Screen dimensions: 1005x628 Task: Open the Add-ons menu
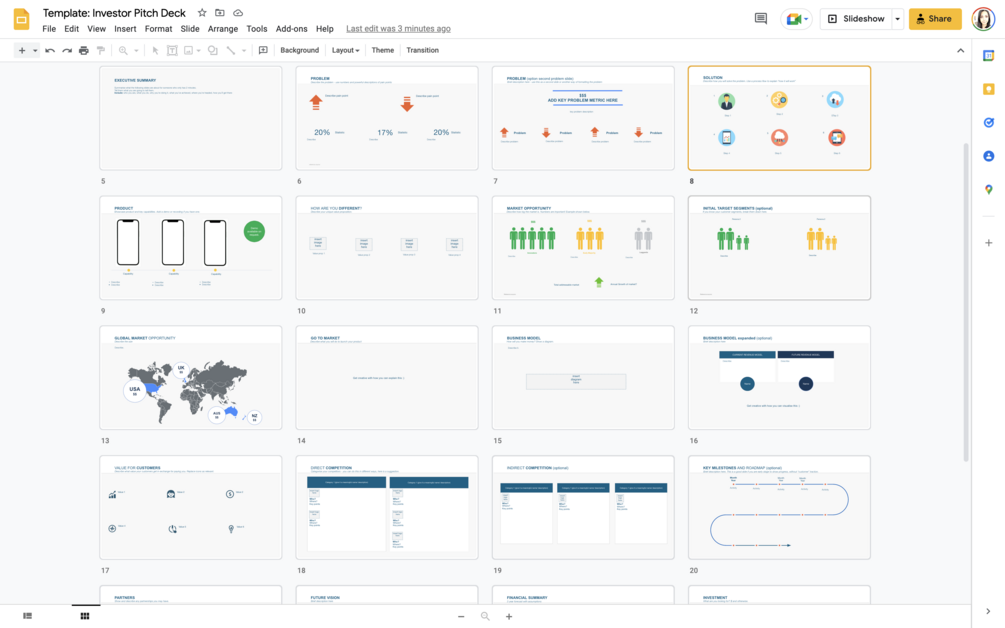click(x=292, y=29)
